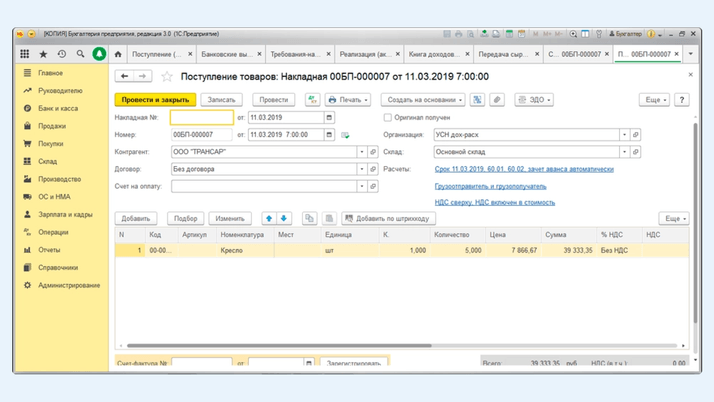Click the search magnifier icon

[80, 54]
